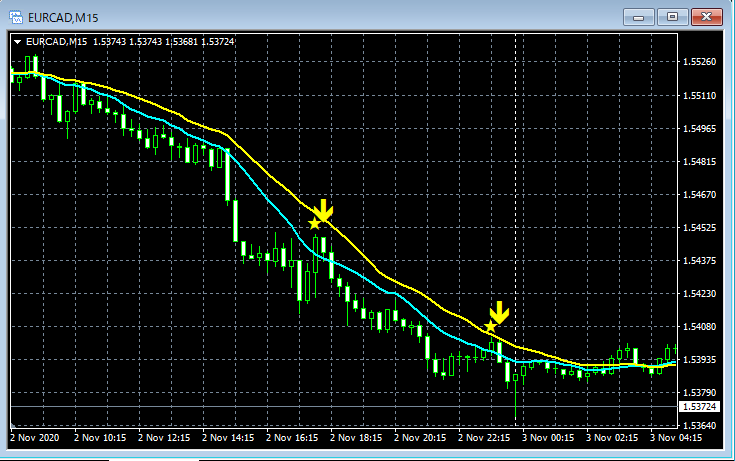Click time axis label 3 Nov 04:15
Viewport: 735px width, 461px height.
click(x=676, y=438)
